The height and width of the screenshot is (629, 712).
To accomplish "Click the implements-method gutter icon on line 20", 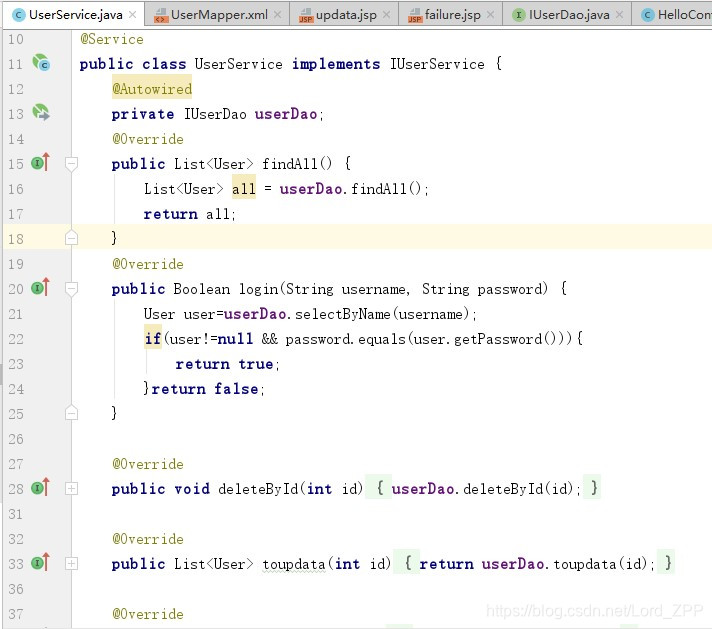I will [40, 287].
